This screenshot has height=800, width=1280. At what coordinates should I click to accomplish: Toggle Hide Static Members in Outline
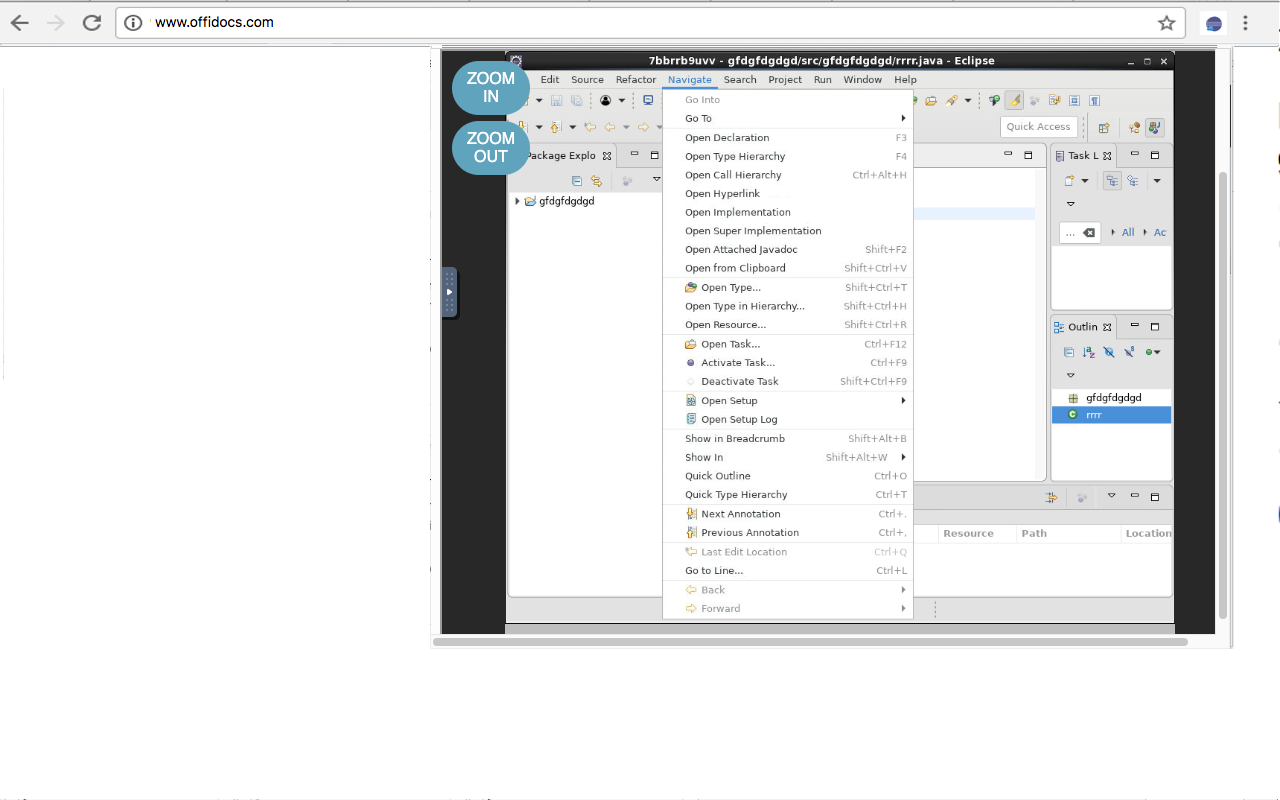click(x=1129, y=352)
